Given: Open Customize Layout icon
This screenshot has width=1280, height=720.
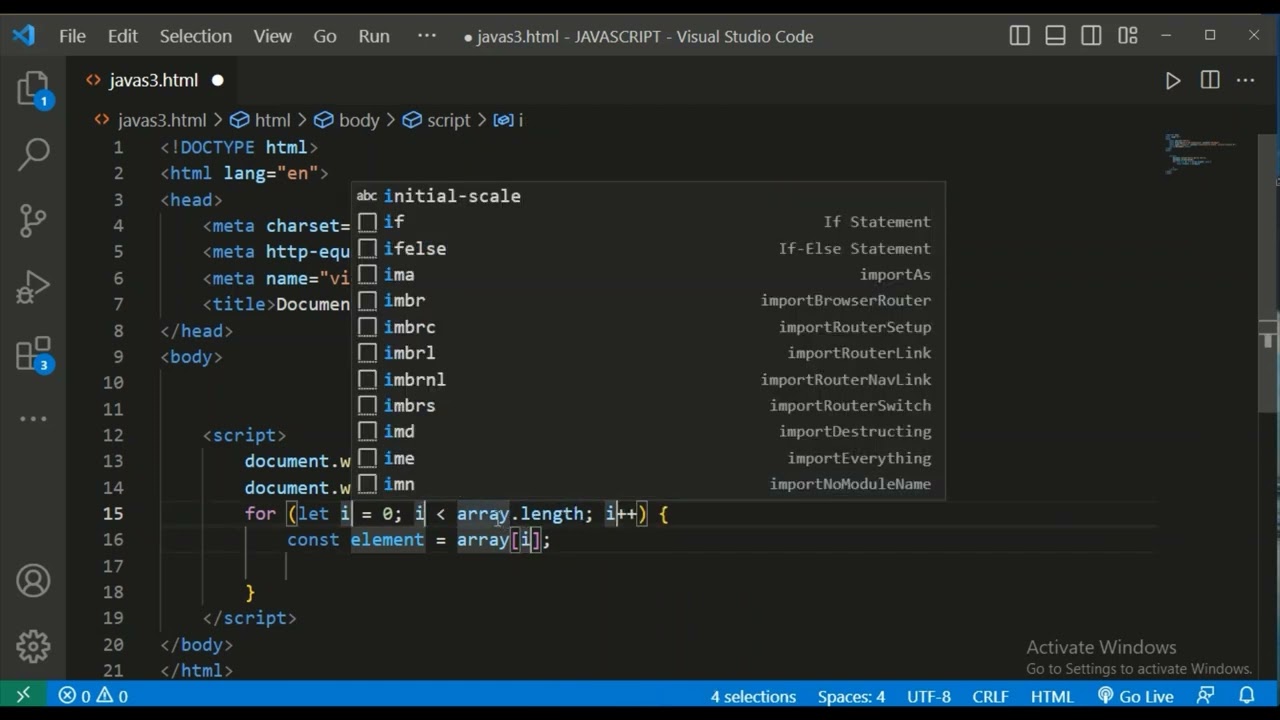Looking at the screenshot, I should pyautogui.click(x=1128, y=36).
